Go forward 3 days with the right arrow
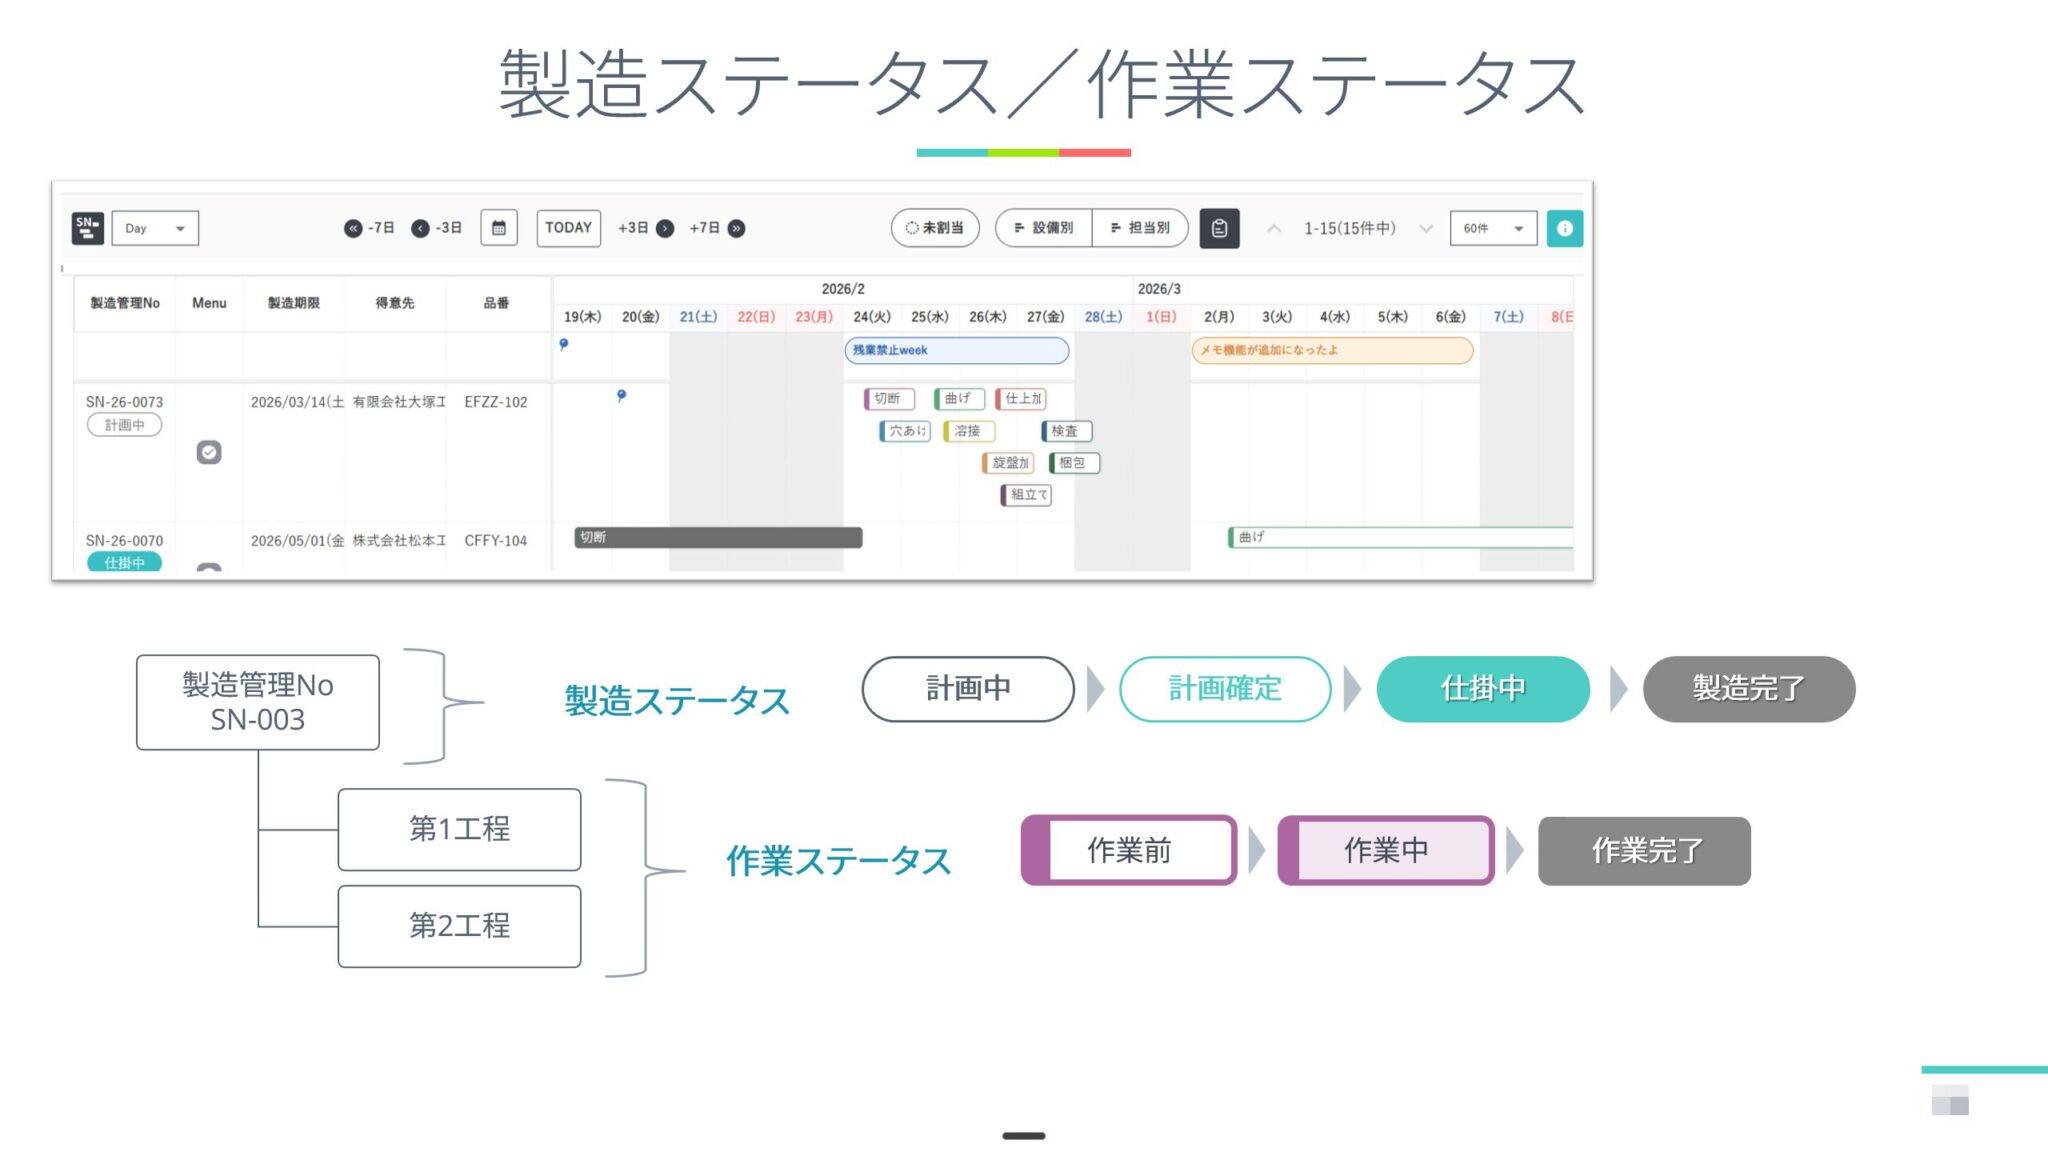 click(x=665, y=228)
